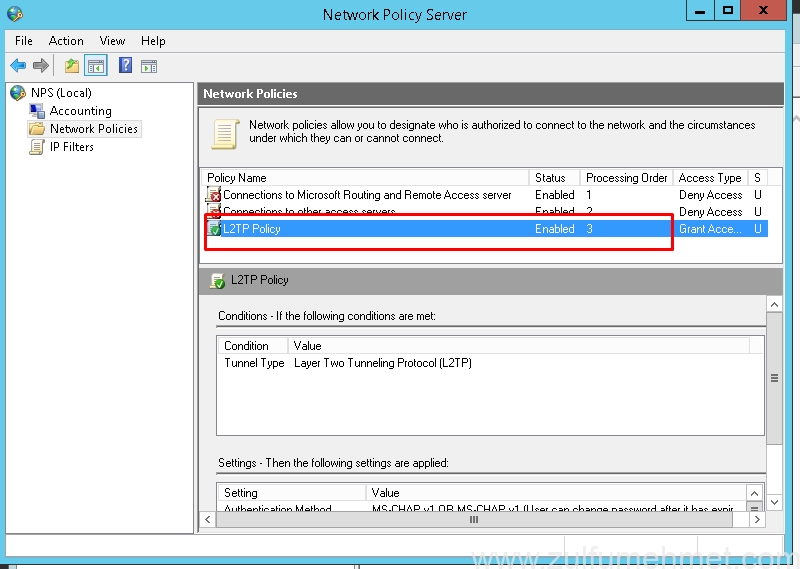Image resolution: width=800 pixels, height=569 pixels.
Task: Click the horizontal scrollbar right arrow
Action: [x=757, y=519]
